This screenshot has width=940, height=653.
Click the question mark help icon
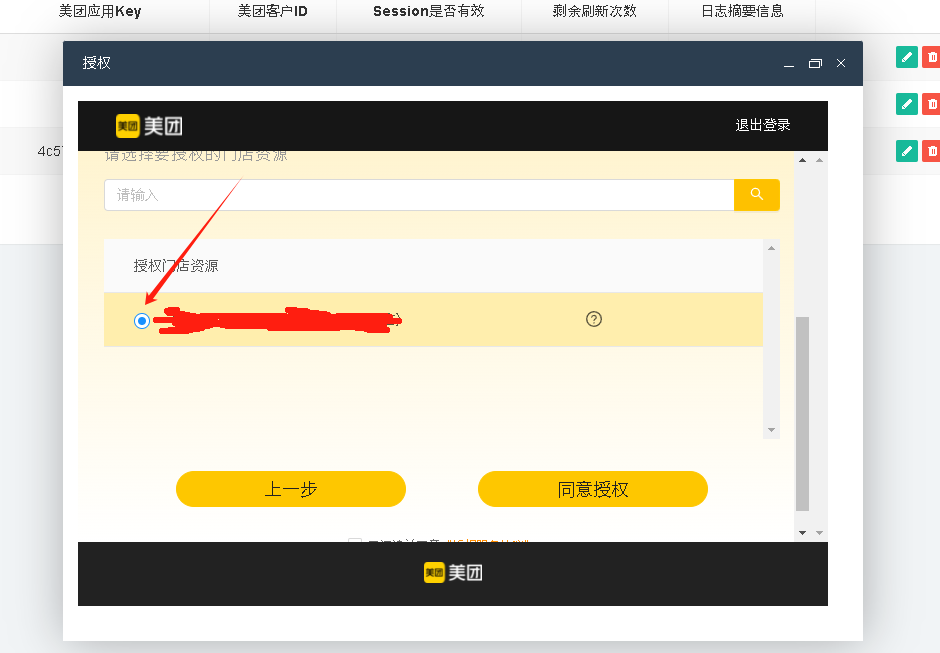[593, 319]
